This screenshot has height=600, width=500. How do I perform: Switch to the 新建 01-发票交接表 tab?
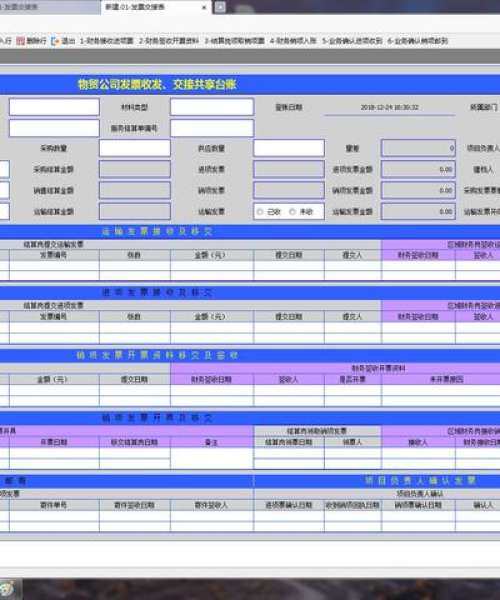click(x=135, y=7)
